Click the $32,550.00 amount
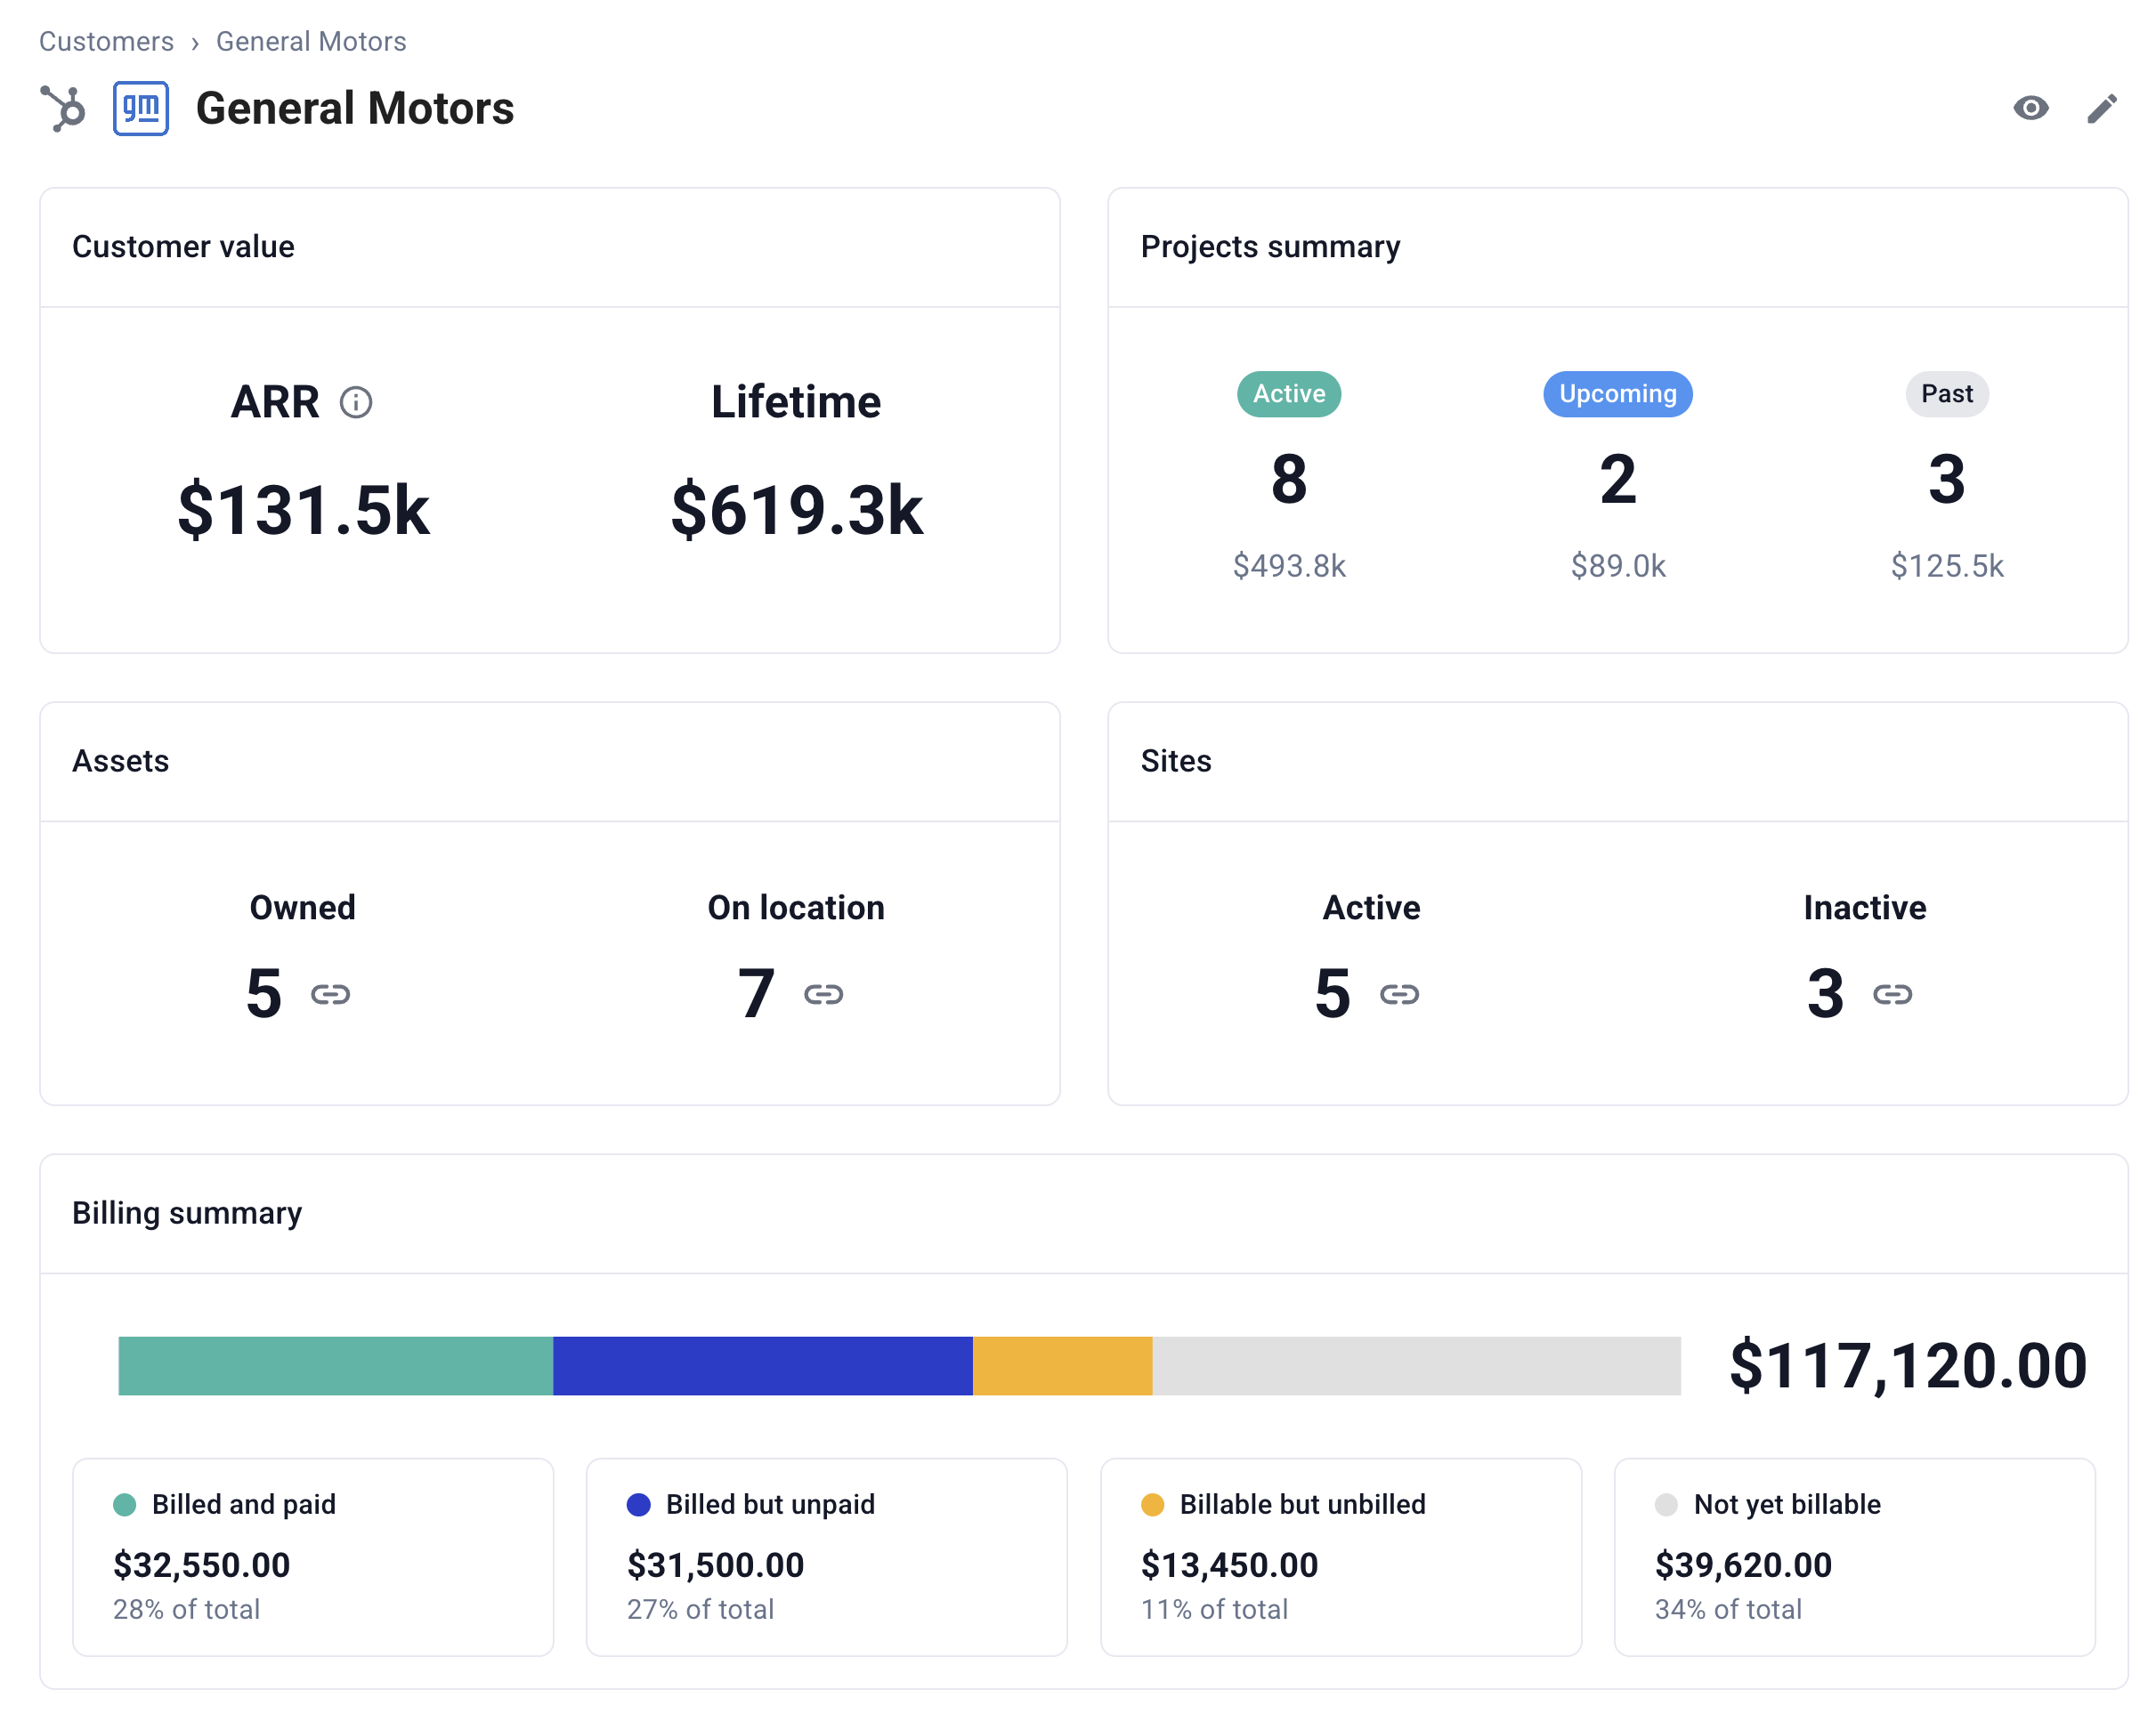The image size is (2156, 1714). tap(201, 1565)
